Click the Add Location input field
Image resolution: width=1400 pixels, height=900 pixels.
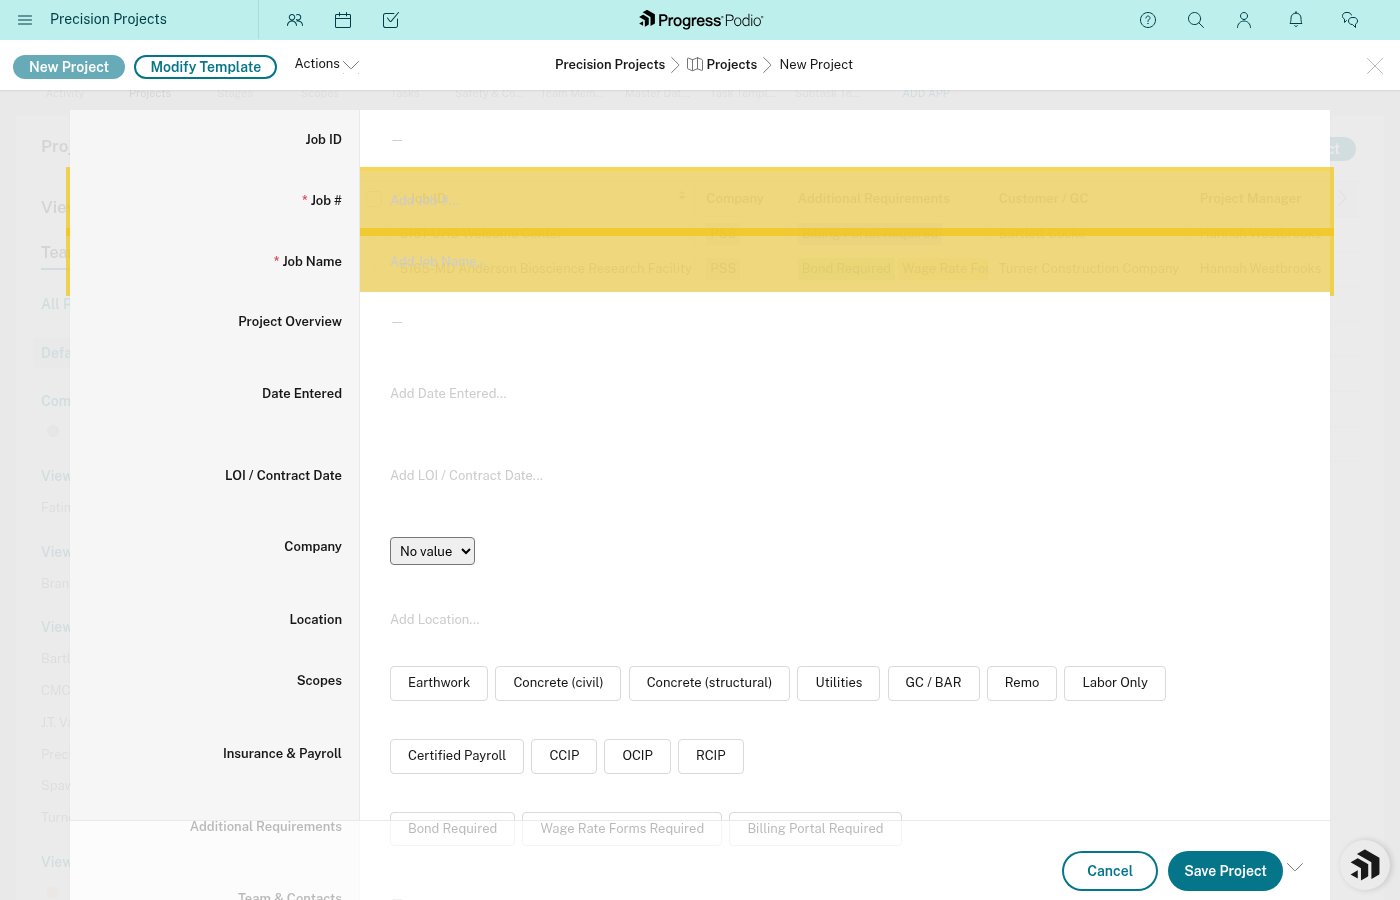[x=434, y=619]
